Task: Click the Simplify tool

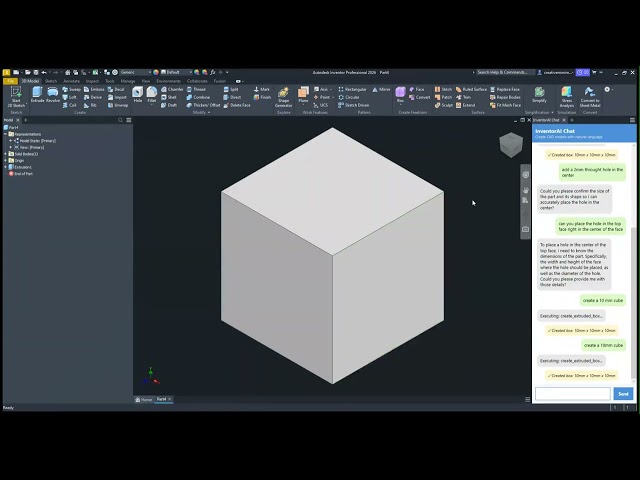Action: tap(539, 95)
